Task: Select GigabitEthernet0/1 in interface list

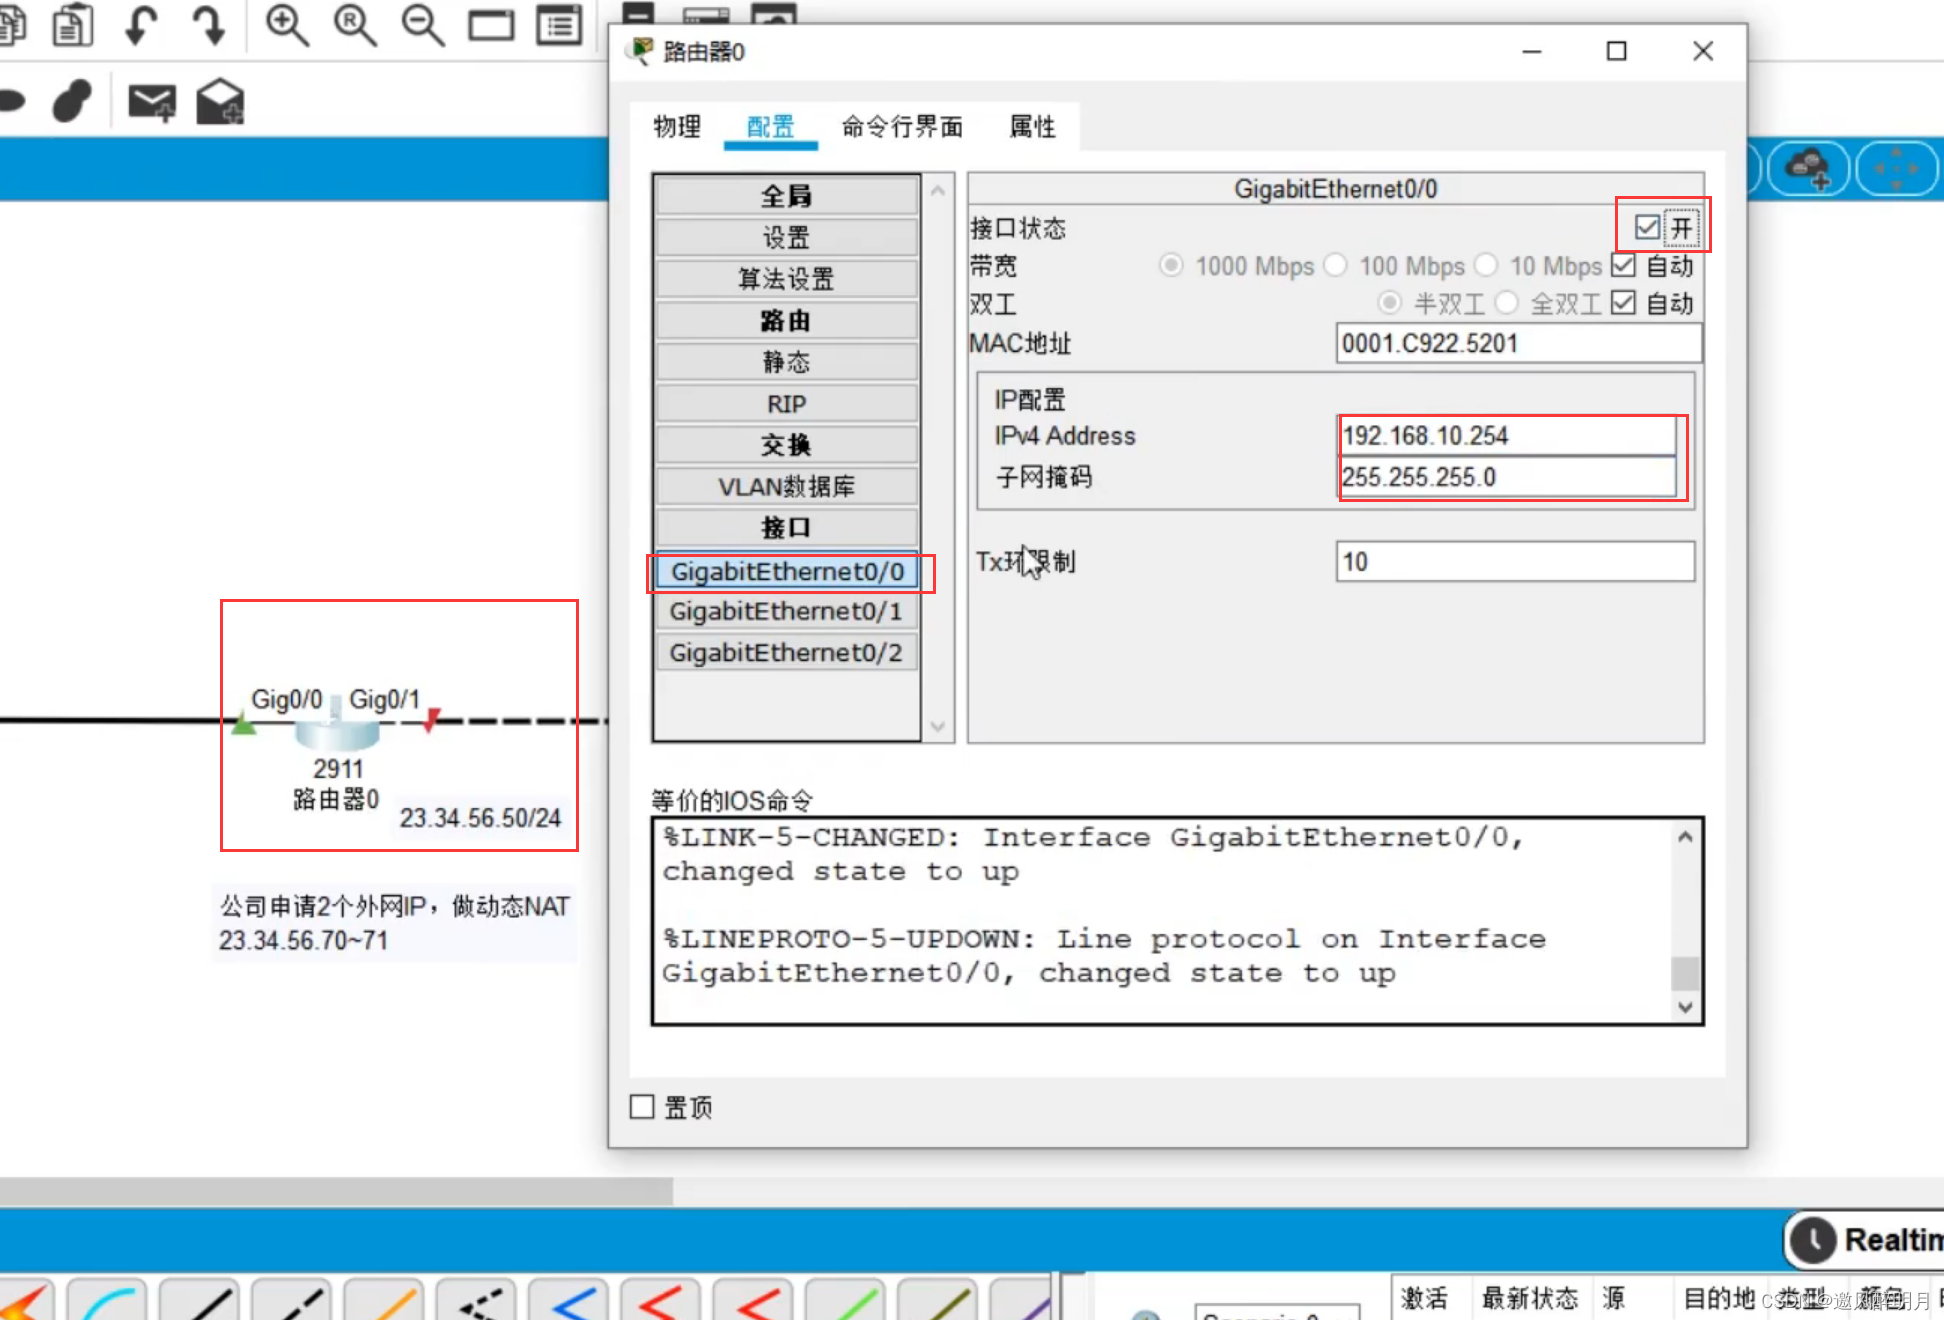Action: click(786, 611)
